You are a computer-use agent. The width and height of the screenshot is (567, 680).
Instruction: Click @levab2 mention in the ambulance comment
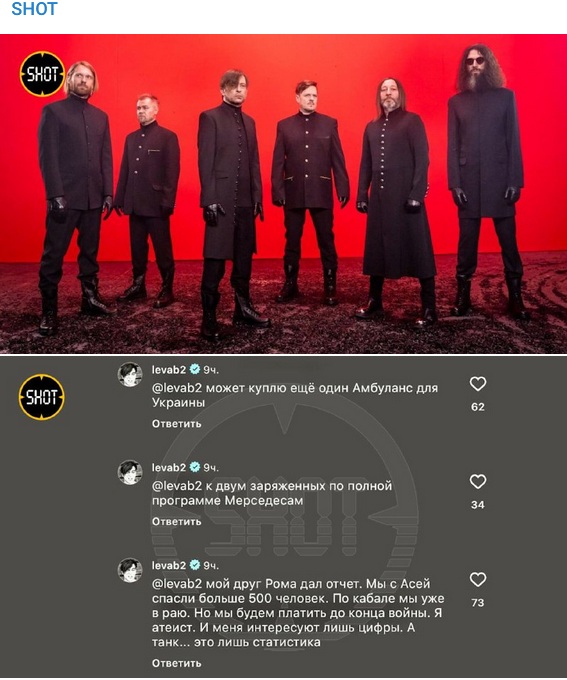177,388
